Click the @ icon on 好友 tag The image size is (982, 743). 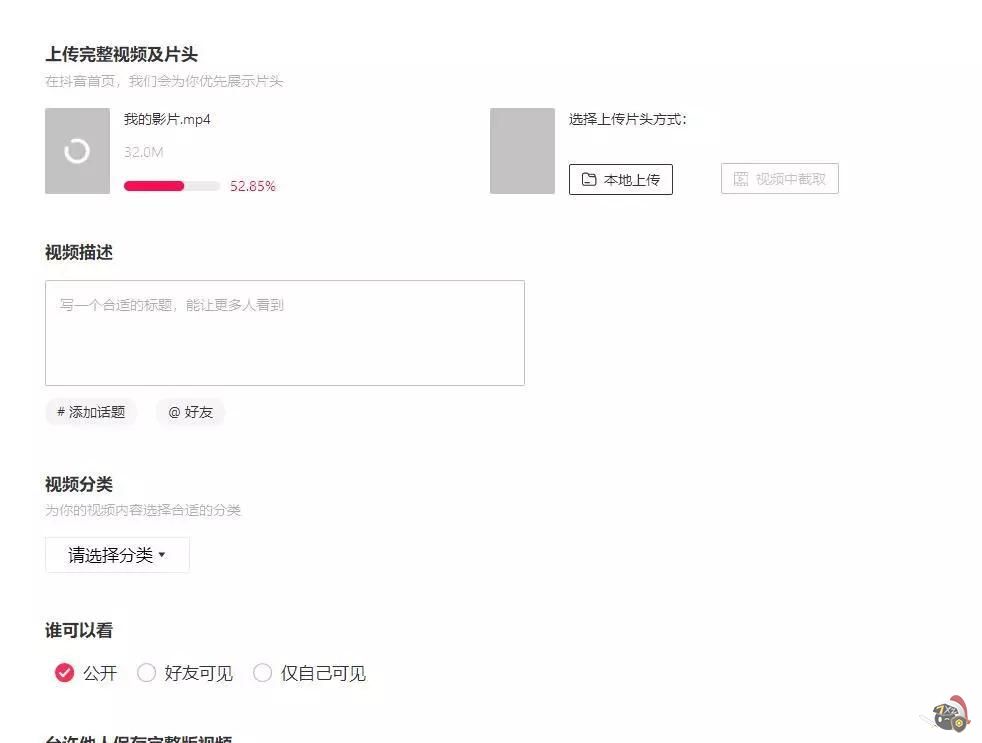point(176,412)
